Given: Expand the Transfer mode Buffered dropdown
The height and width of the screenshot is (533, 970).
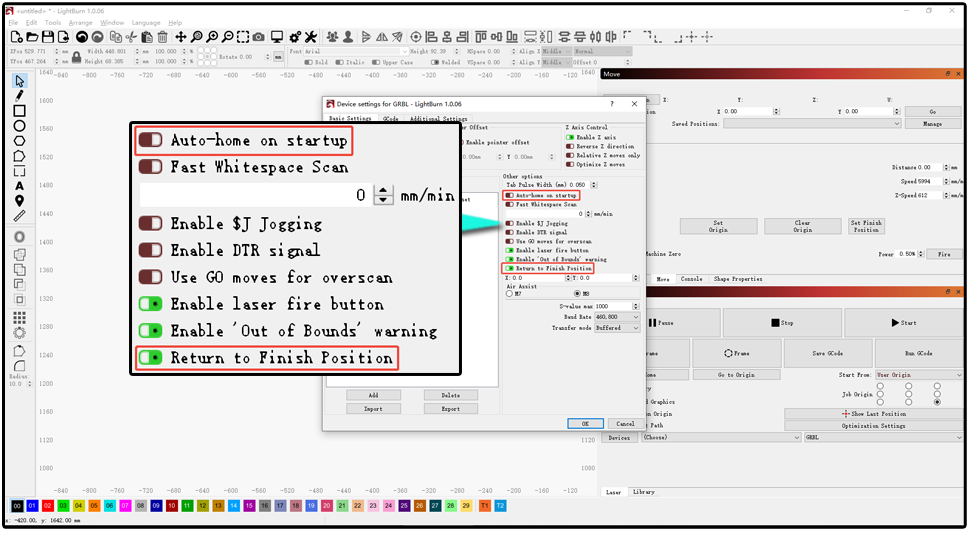Looking at the screenshot, I should (617, 328).
